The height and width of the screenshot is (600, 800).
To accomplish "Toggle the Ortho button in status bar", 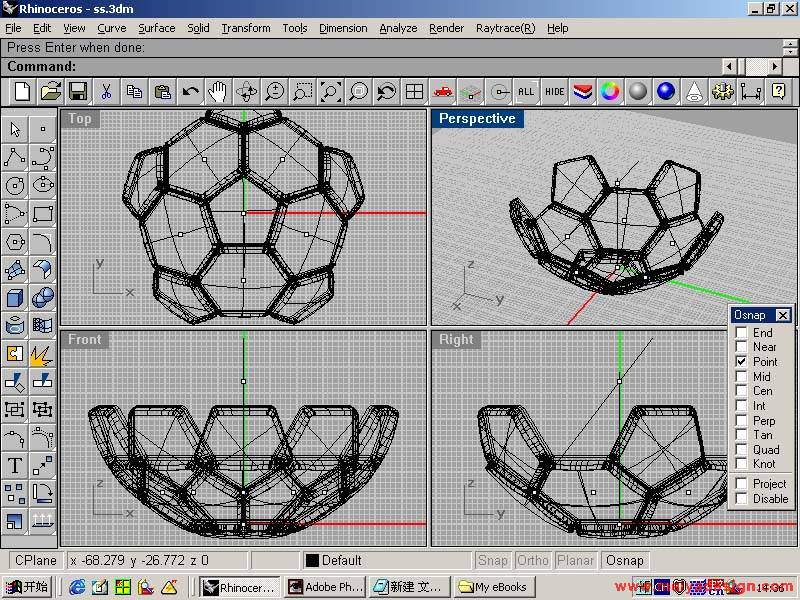I will tap(533, 561).
